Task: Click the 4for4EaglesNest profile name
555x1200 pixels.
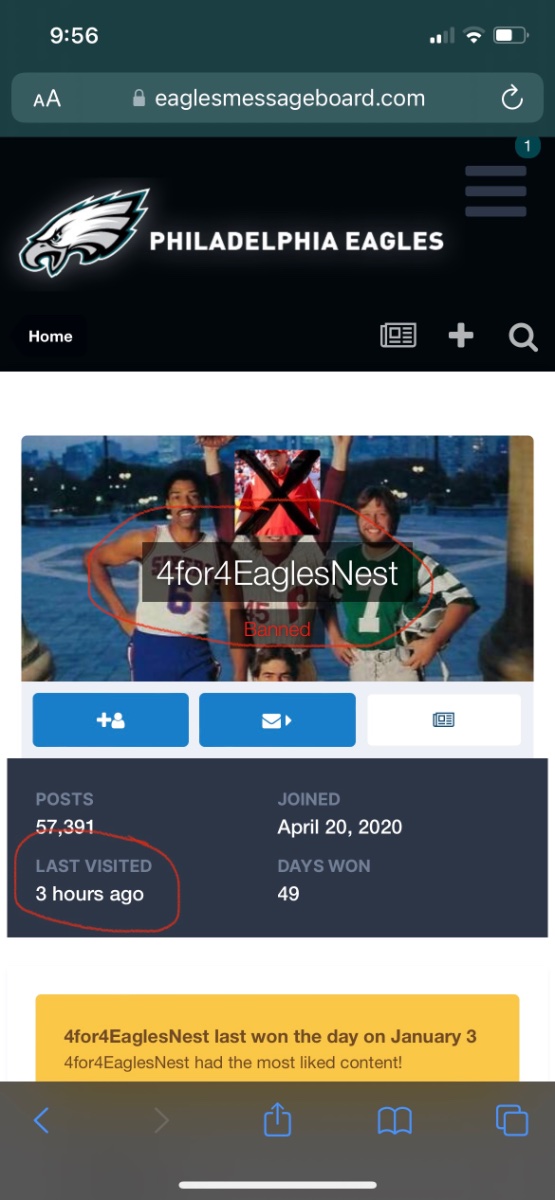Action: tap(277, 573)
